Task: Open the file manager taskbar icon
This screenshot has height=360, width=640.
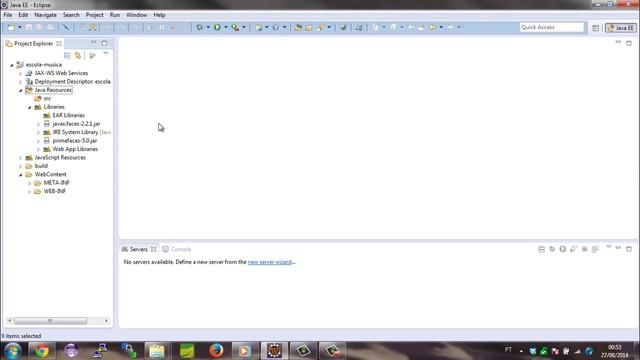Action: pyautogui.click(x=157, y=351)
